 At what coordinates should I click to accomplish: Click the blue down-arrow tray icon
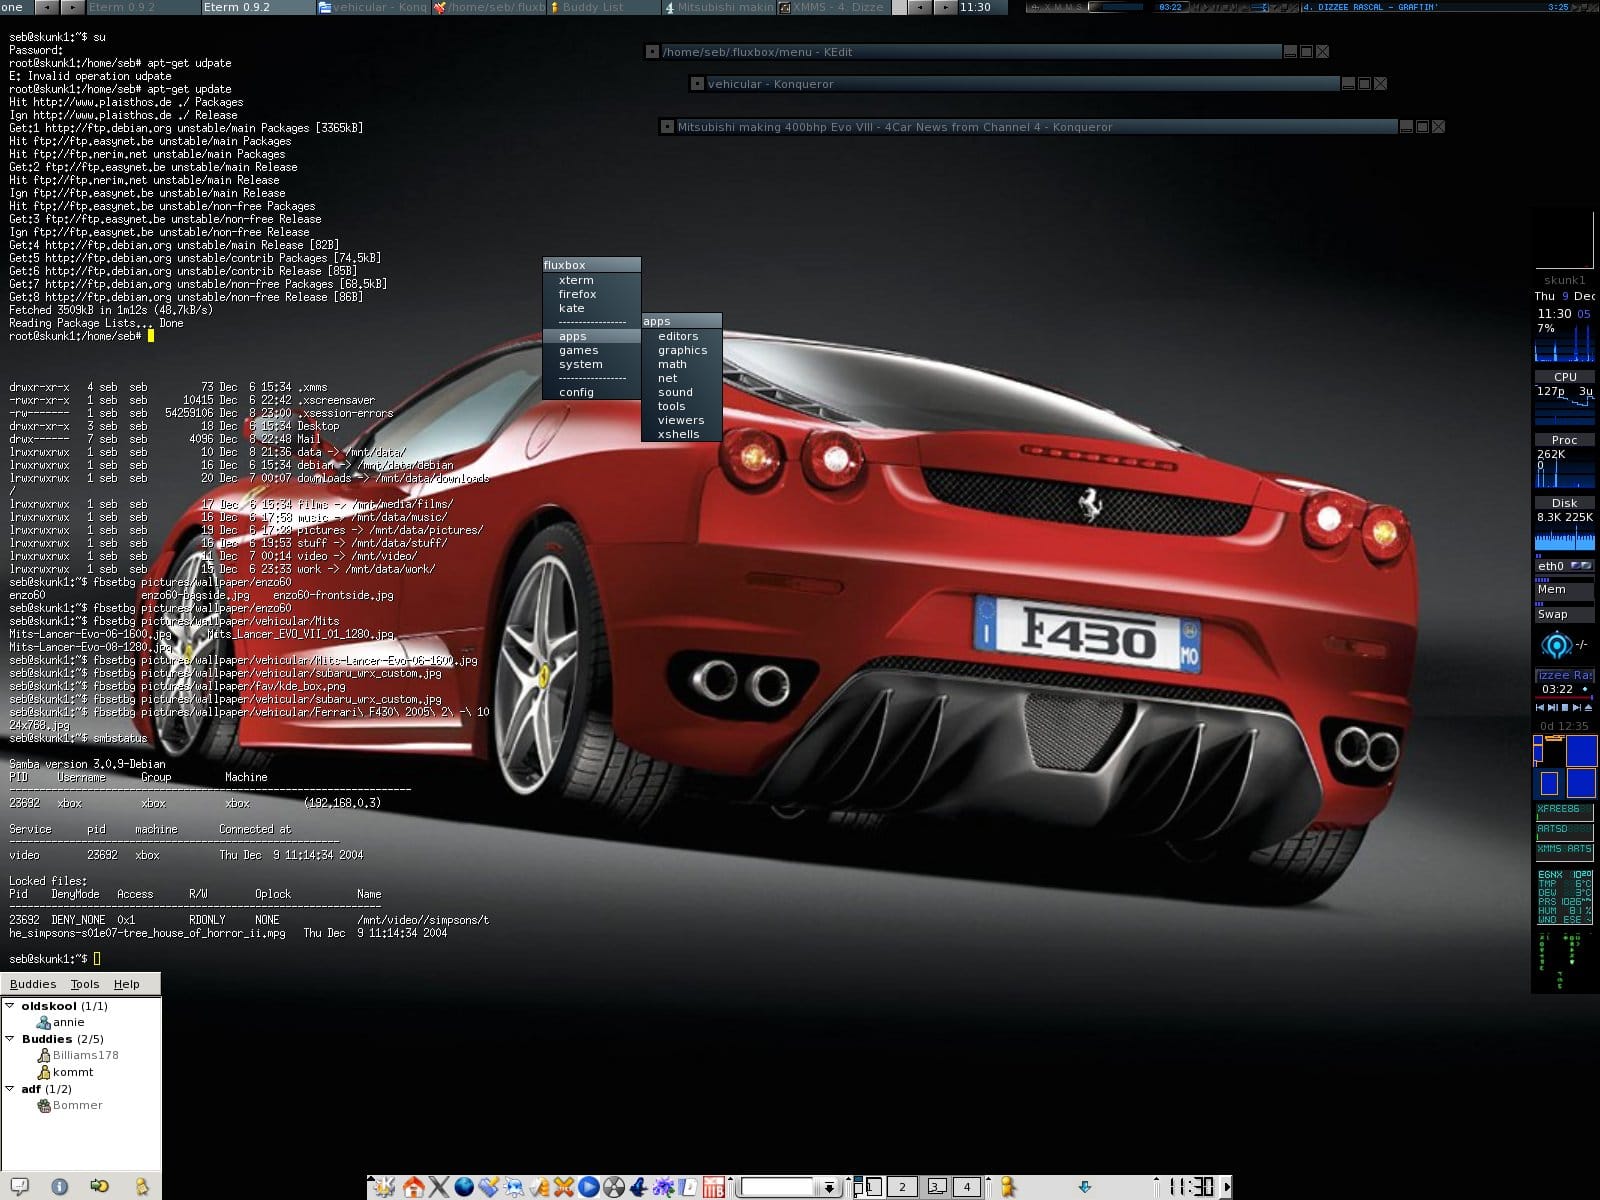point(1085,1187)
